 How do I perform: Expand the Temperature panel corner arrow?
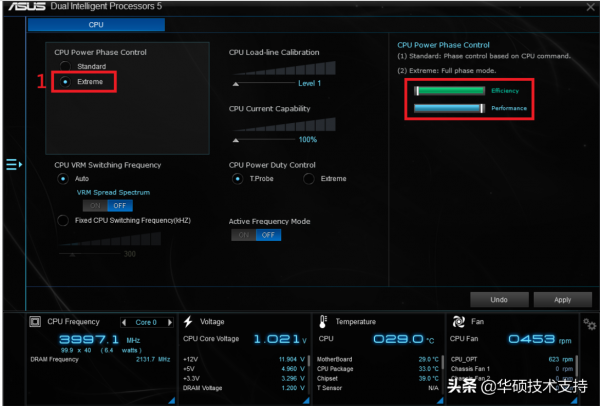(440, 400)
